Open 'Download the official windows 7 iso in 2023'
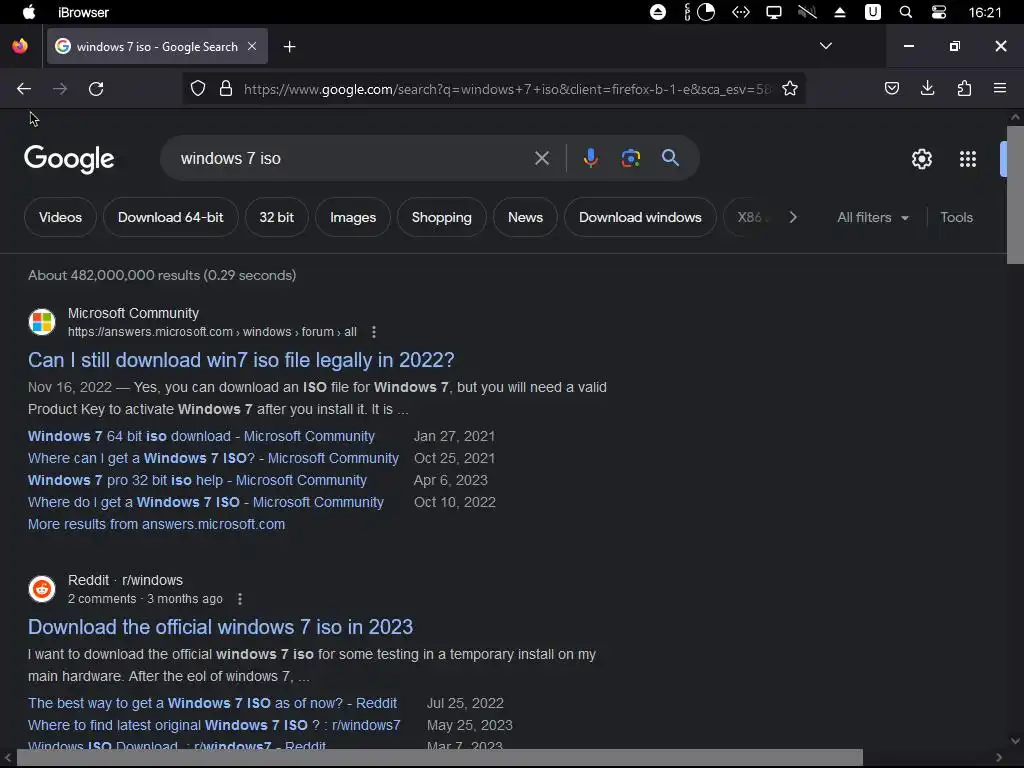 (x=220, y=627)
